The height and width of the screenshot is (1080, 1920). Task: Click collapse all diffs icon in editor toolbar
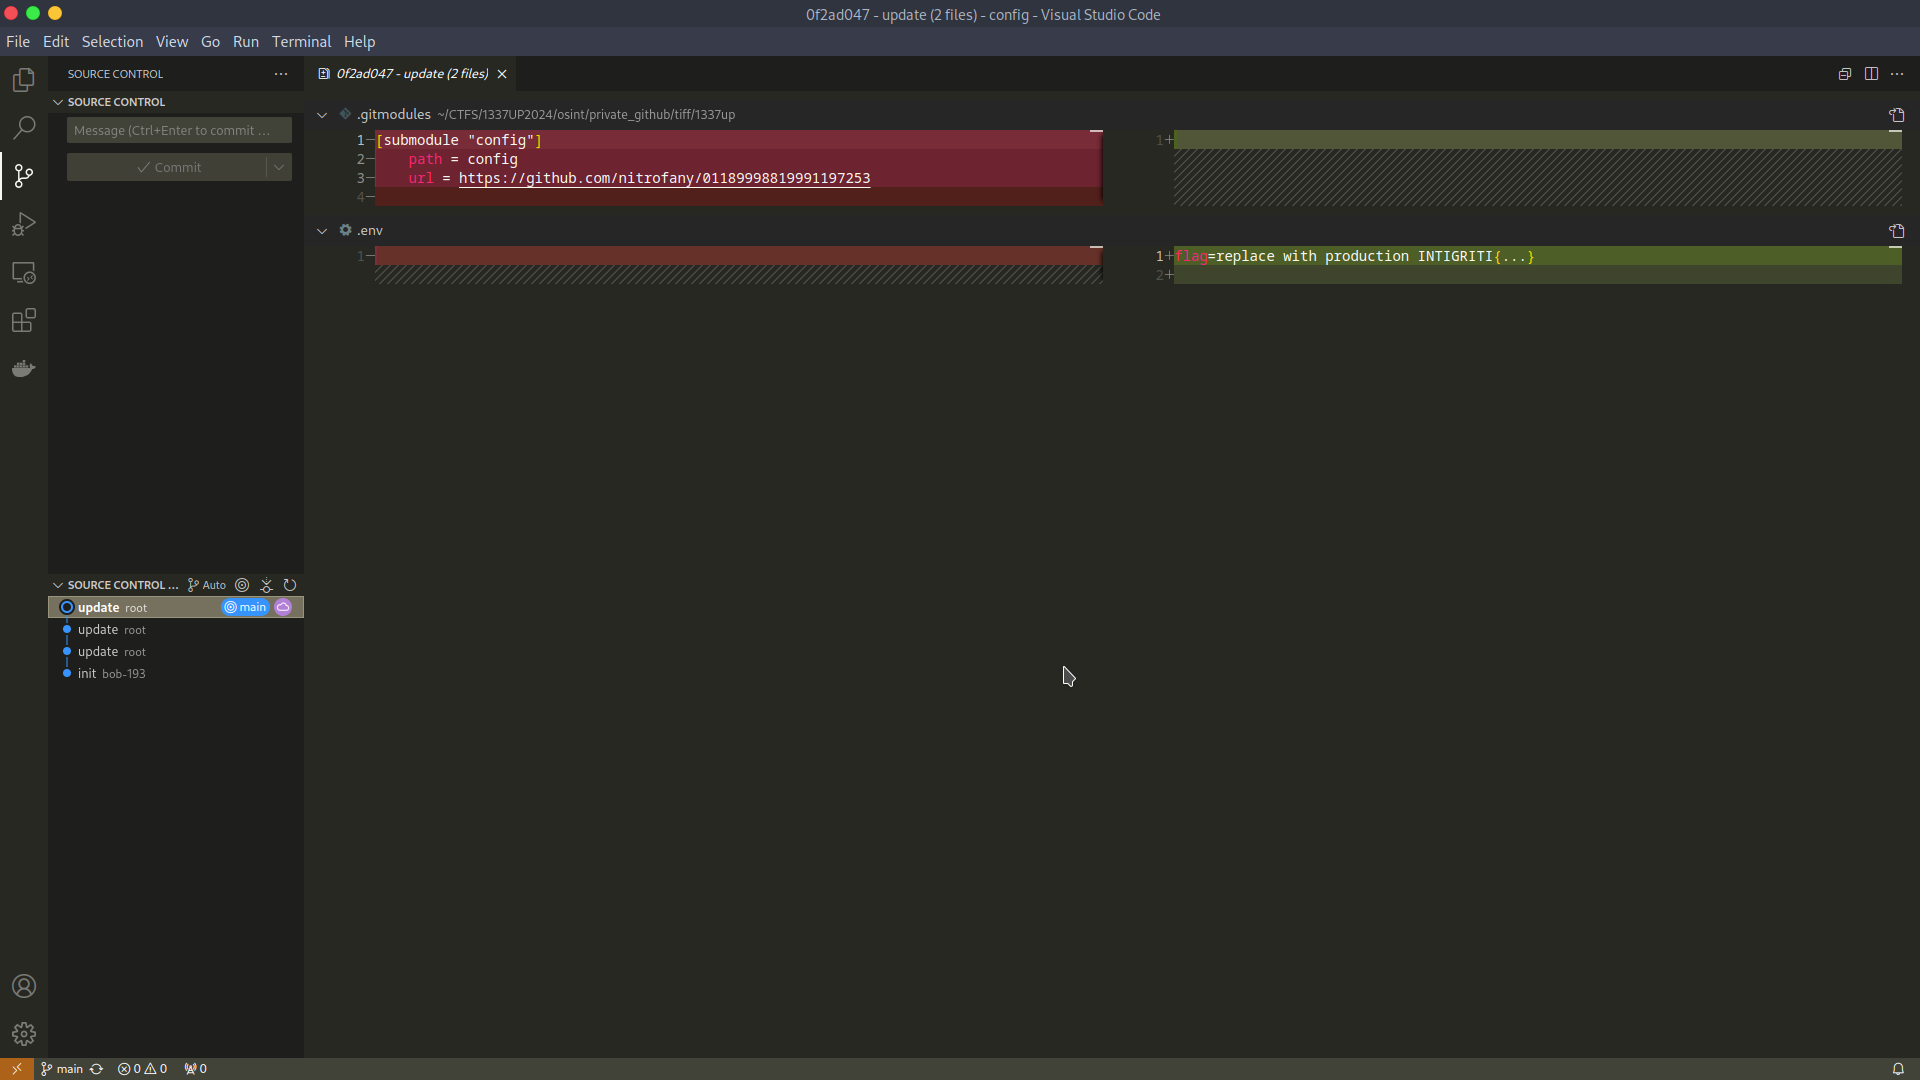click(1845, 74)
